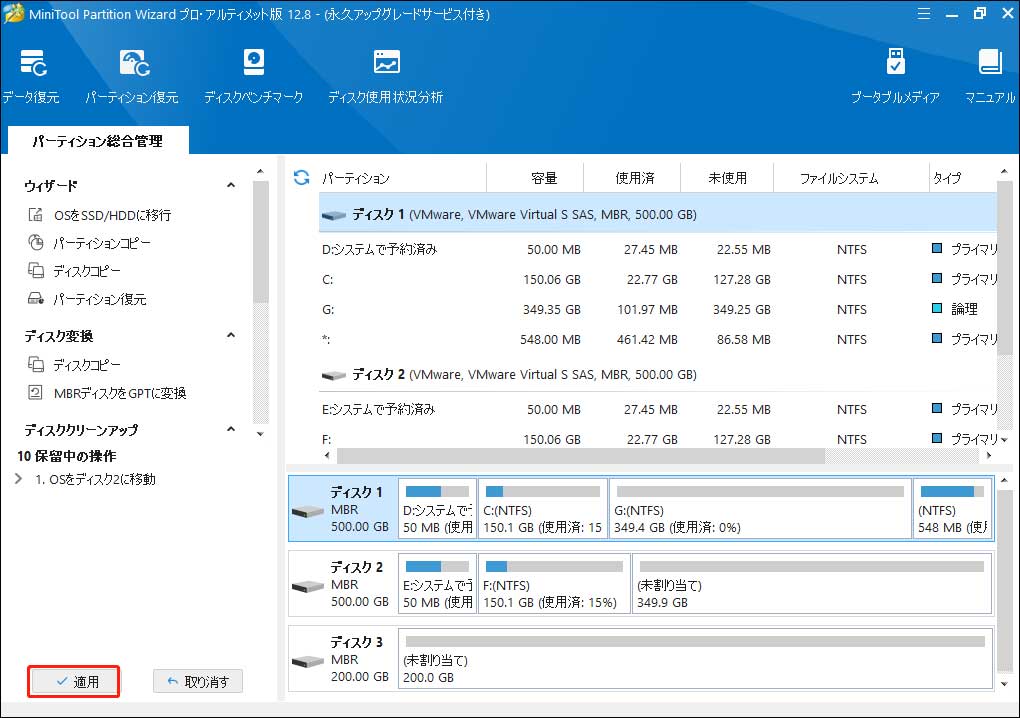Undo changes with the 取り消す button
Image resolution: width=1020 pixels, height=718 pixels.
click(197, 681)
